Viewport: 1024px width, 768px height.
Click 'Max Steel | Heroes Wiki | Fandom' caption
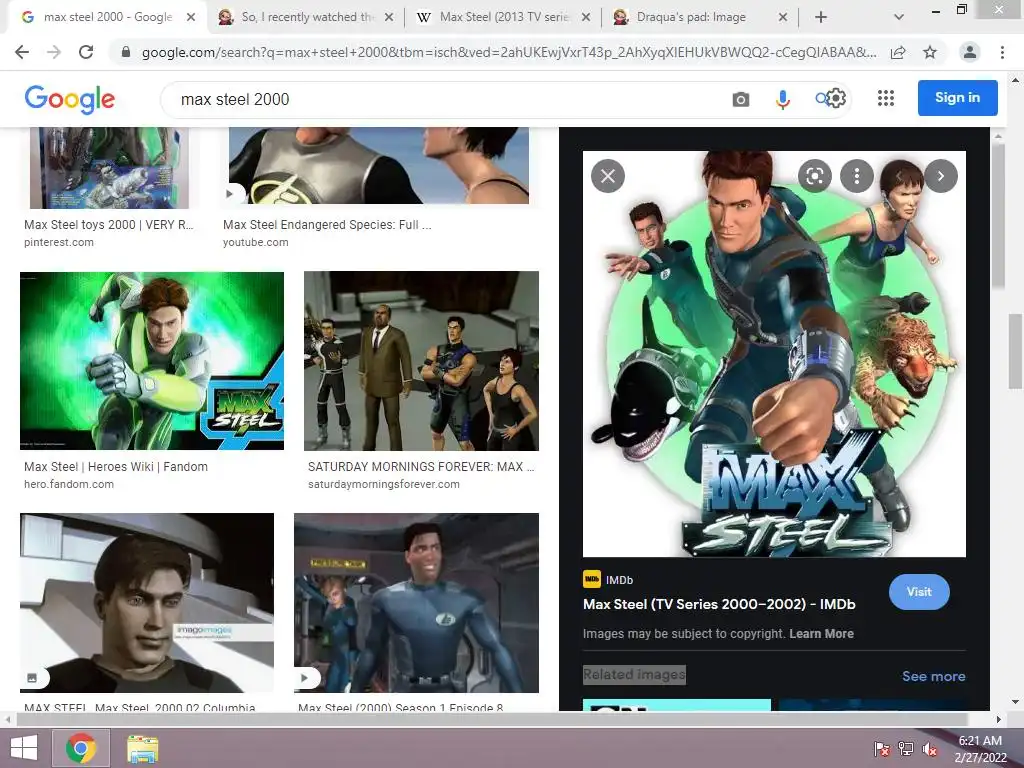click(x=116, y=466)
